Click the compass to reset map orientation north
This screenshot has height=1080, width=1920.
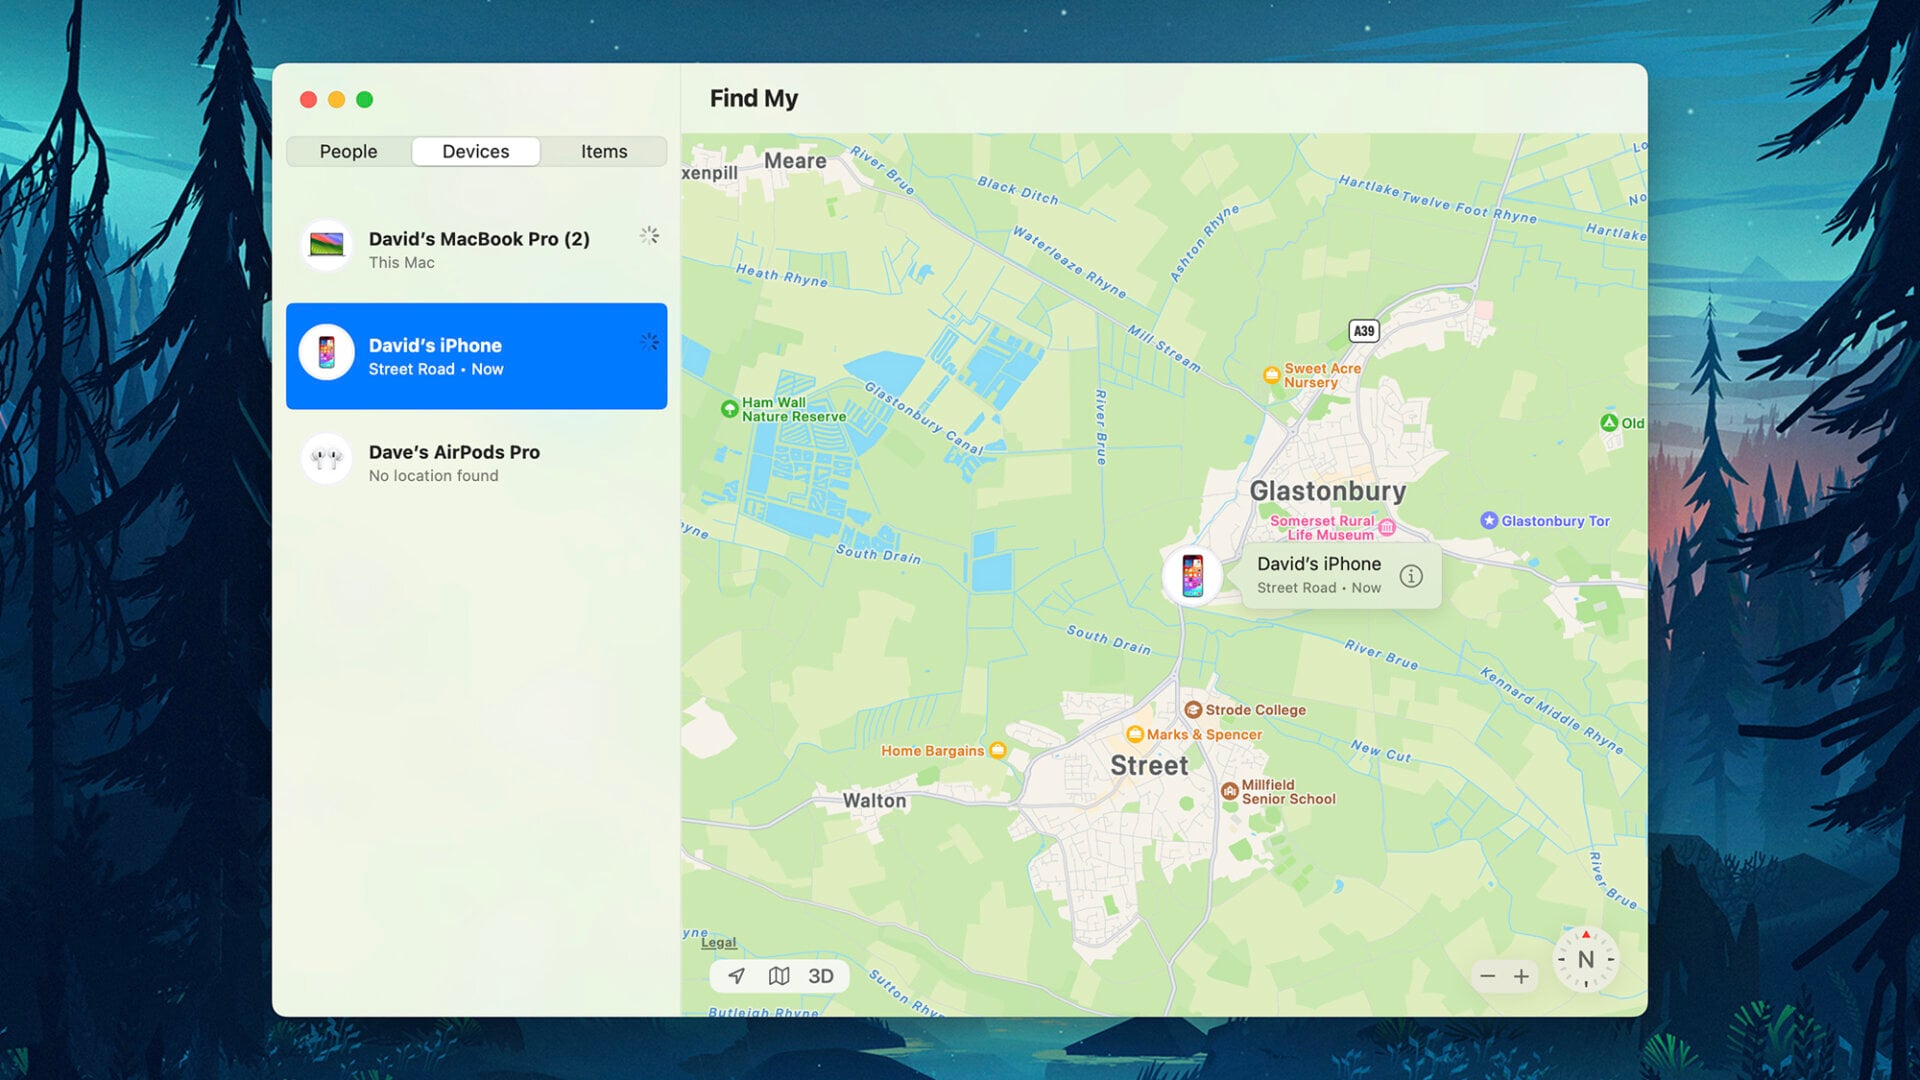point(1586,958)
